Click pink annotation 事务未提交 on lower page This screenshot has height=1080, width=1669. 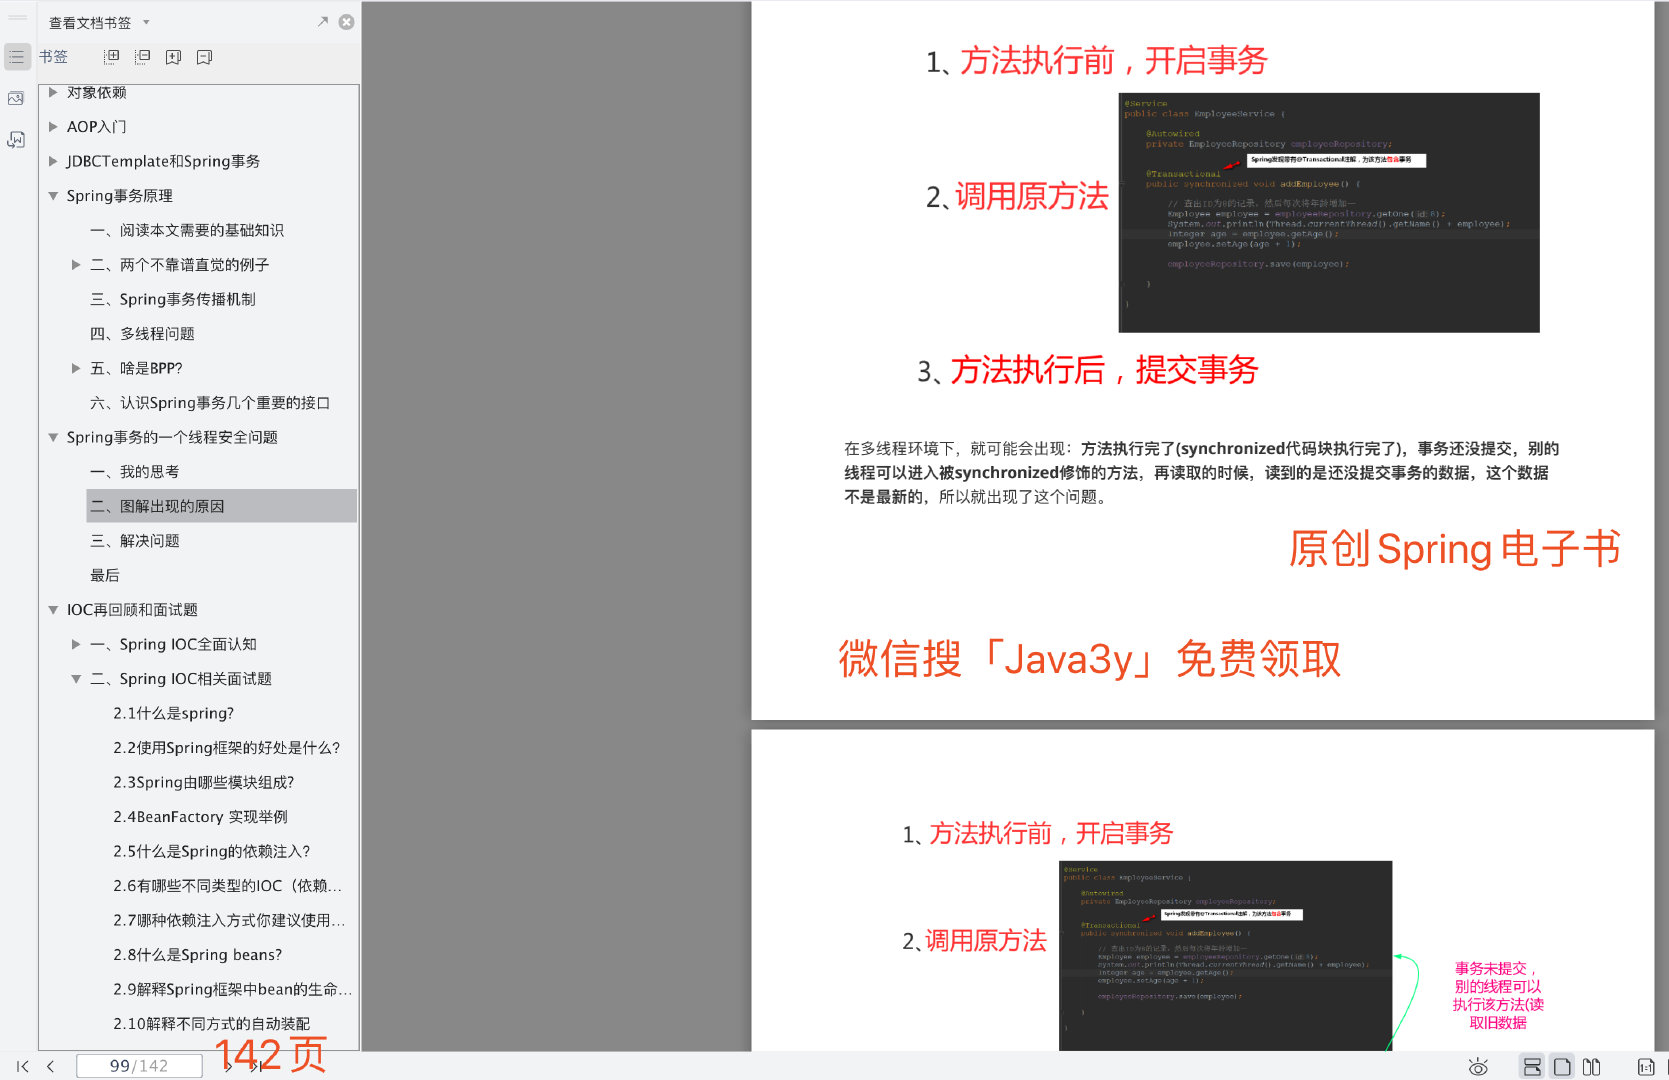pos(1498,996)
